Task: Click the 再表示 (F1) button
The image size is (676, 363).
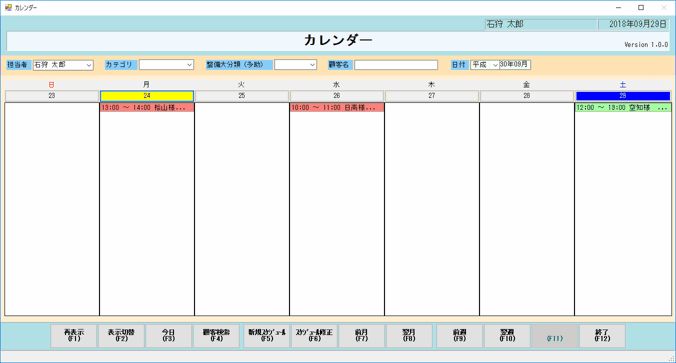Action: (74, 336)
